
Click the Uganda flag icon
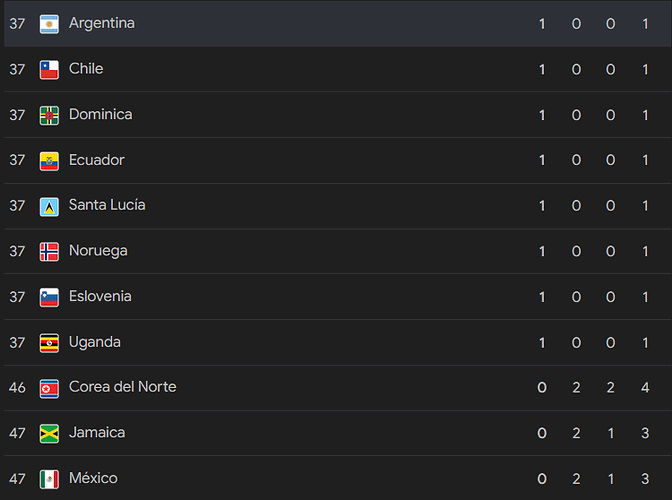(49, 343)
